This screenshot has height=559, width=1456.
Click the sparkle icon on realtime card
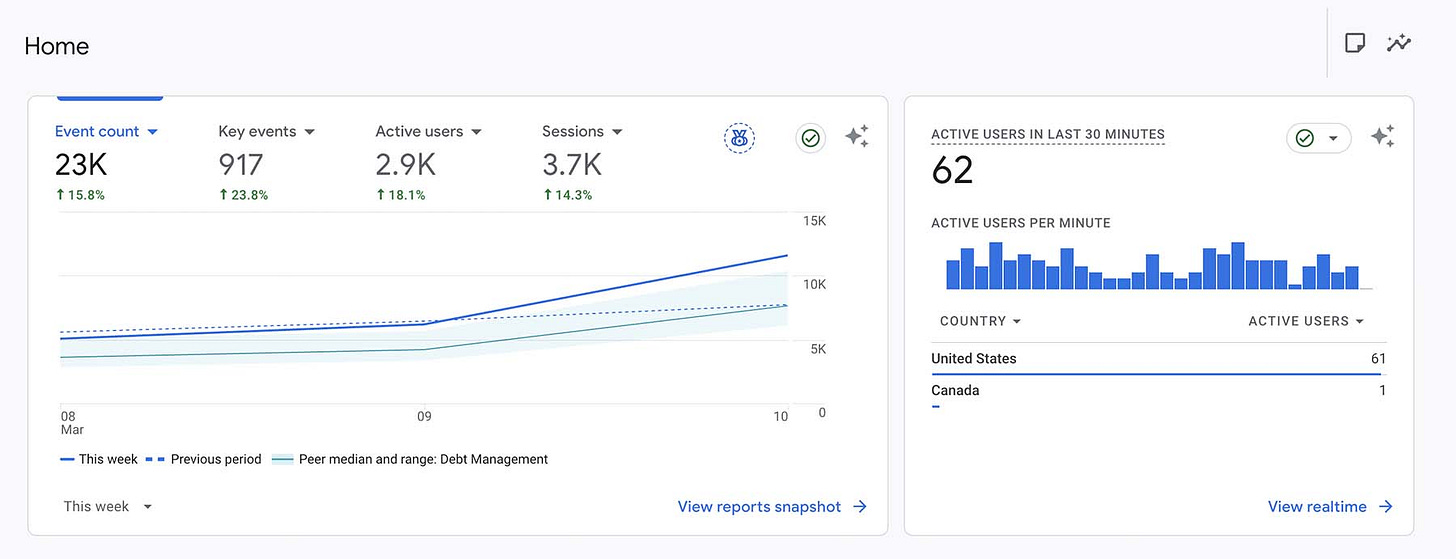point(1383,137)
